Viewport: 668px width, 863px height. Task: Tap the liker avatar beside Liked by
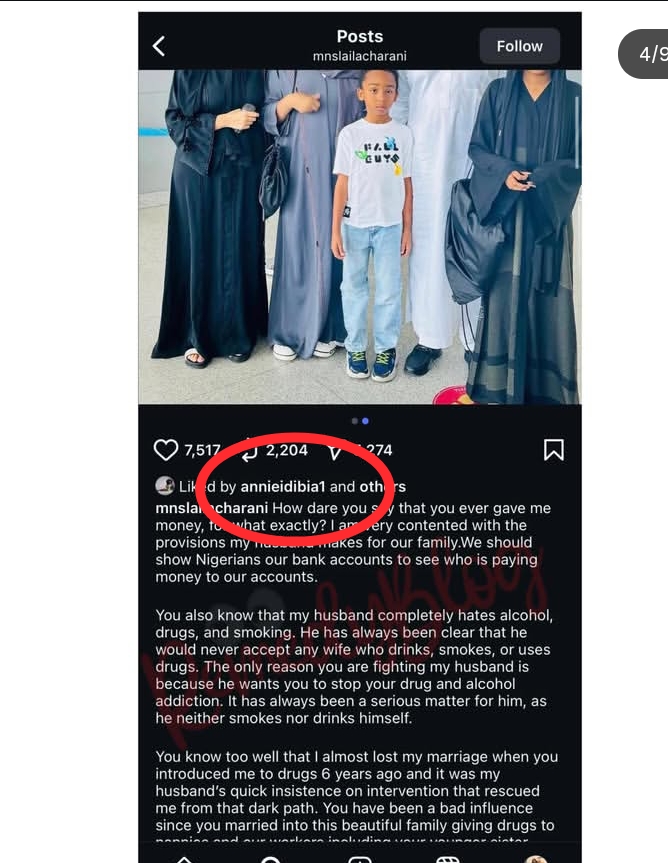(x=165, y=486)
